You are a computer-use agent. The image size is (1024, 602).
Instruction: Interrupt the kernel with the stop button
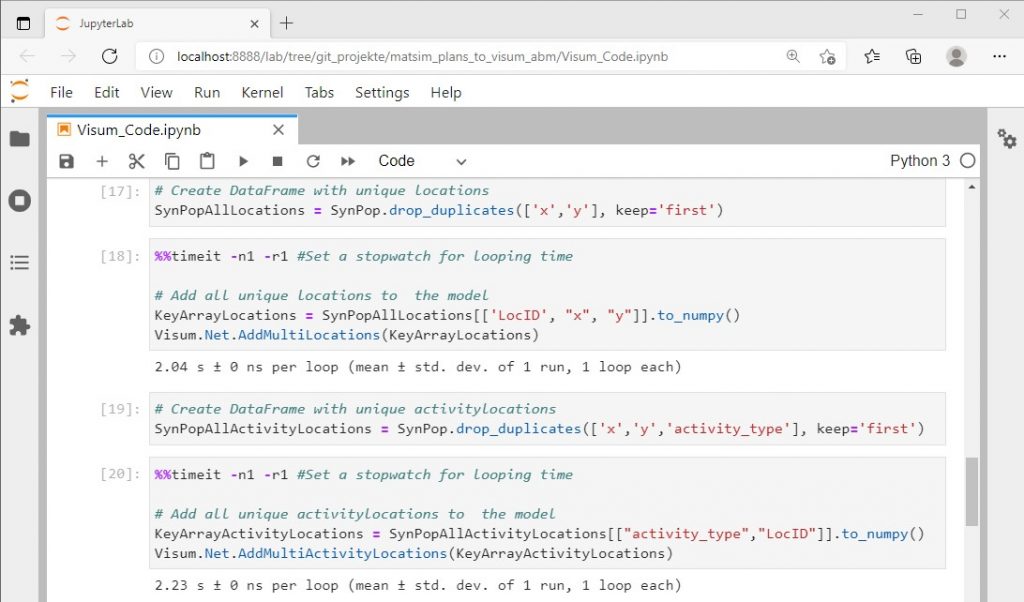click(278, 161)
